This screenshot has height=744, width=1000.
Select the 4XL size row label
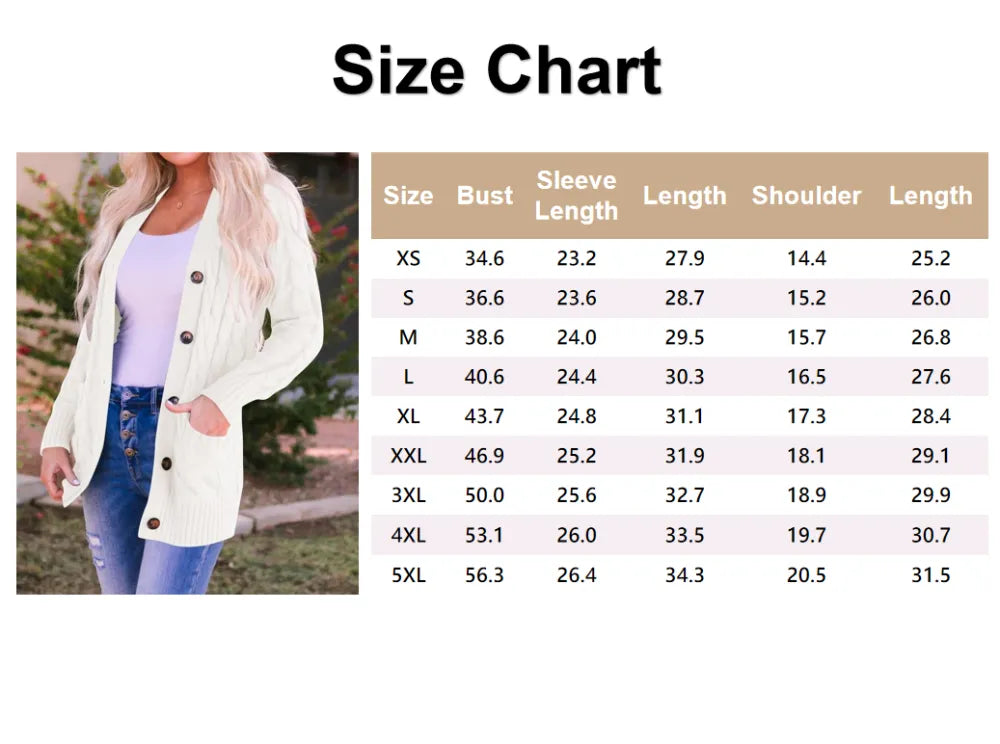point(408,535)
